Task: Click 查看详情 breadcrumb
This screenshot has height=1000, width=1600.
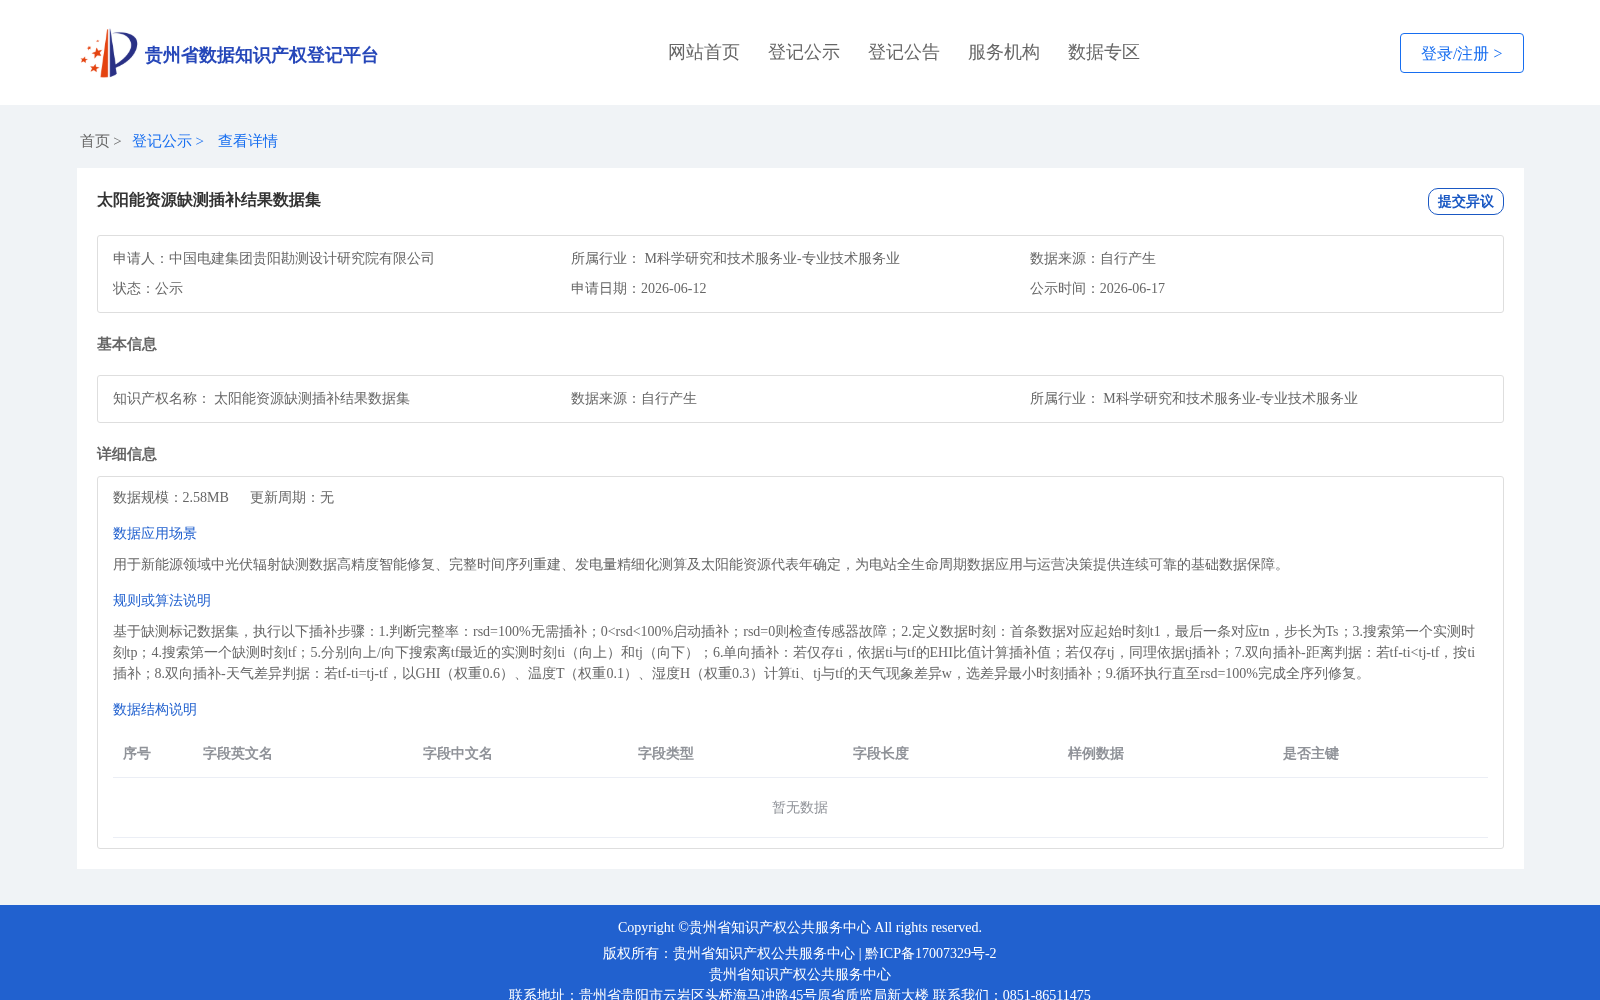Action: (x=248, y=141)
